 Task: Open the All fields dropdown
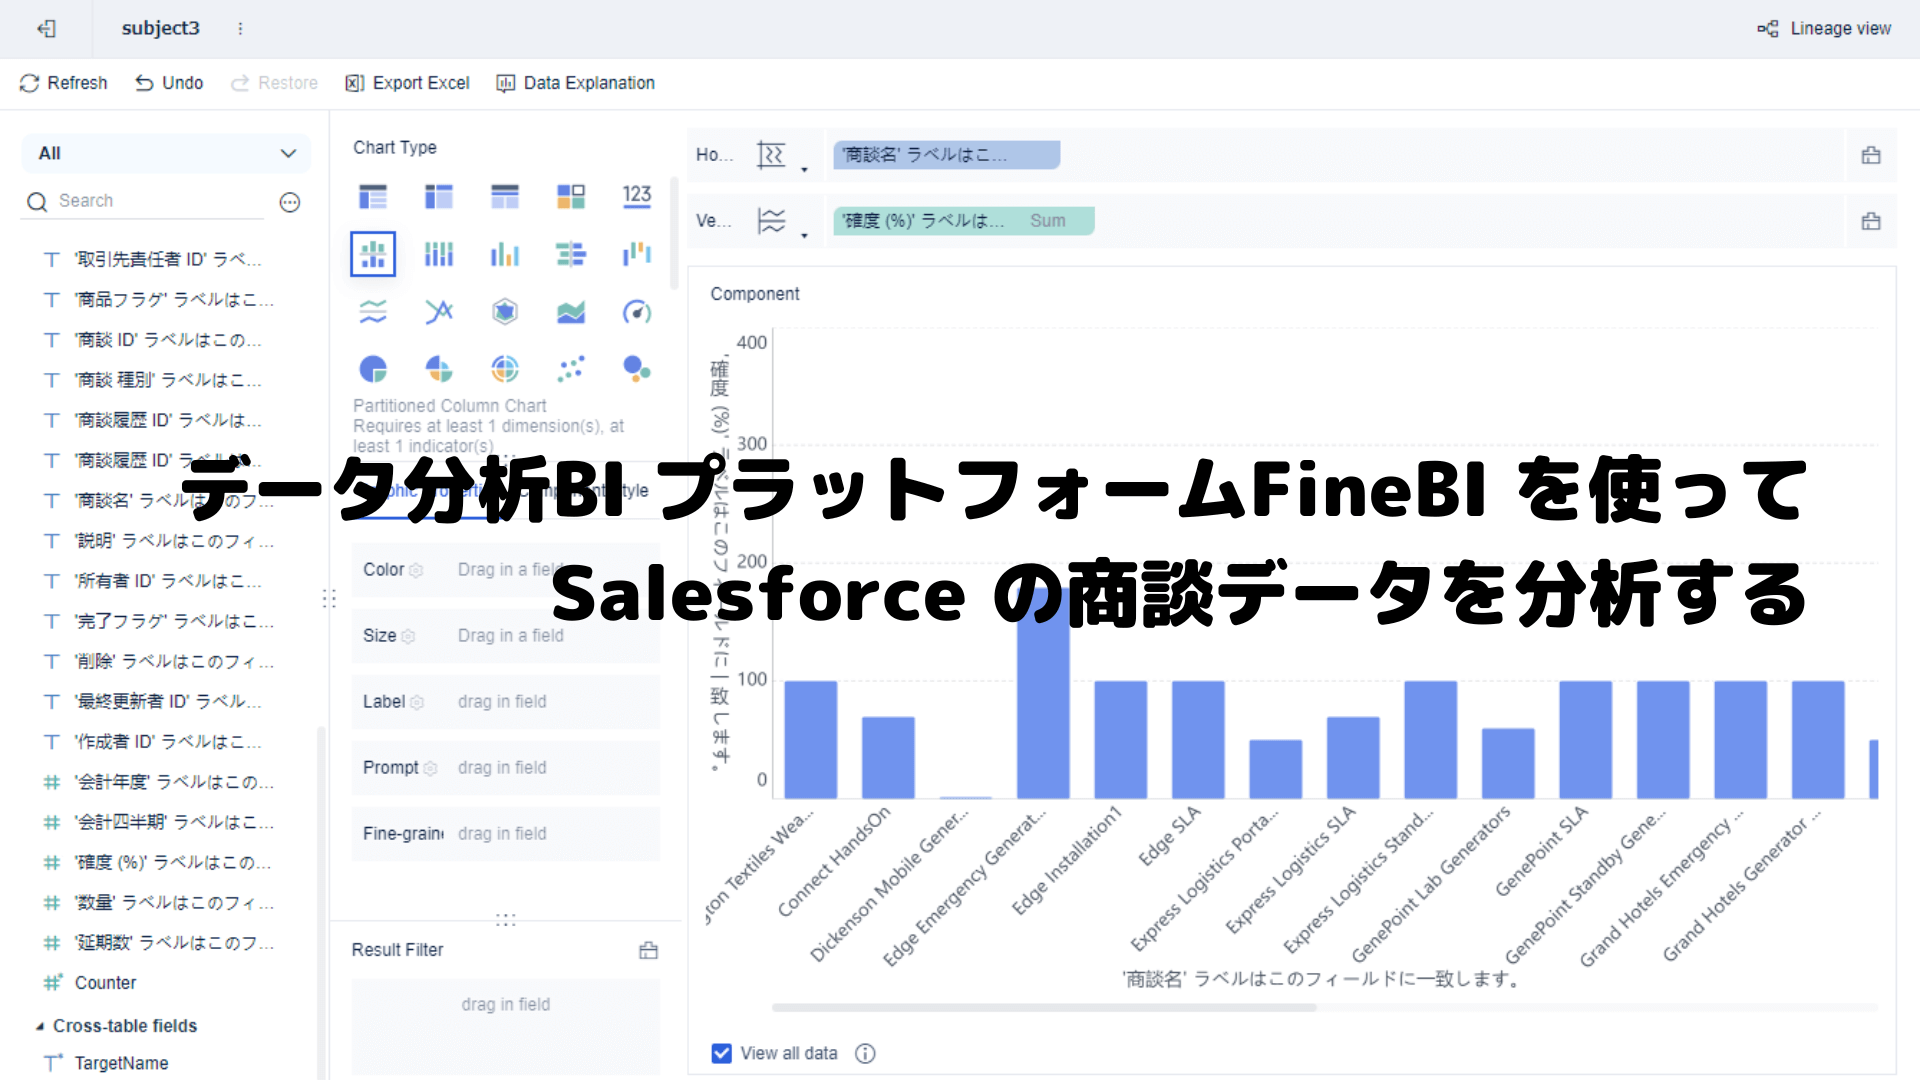[x=166, y=154]
